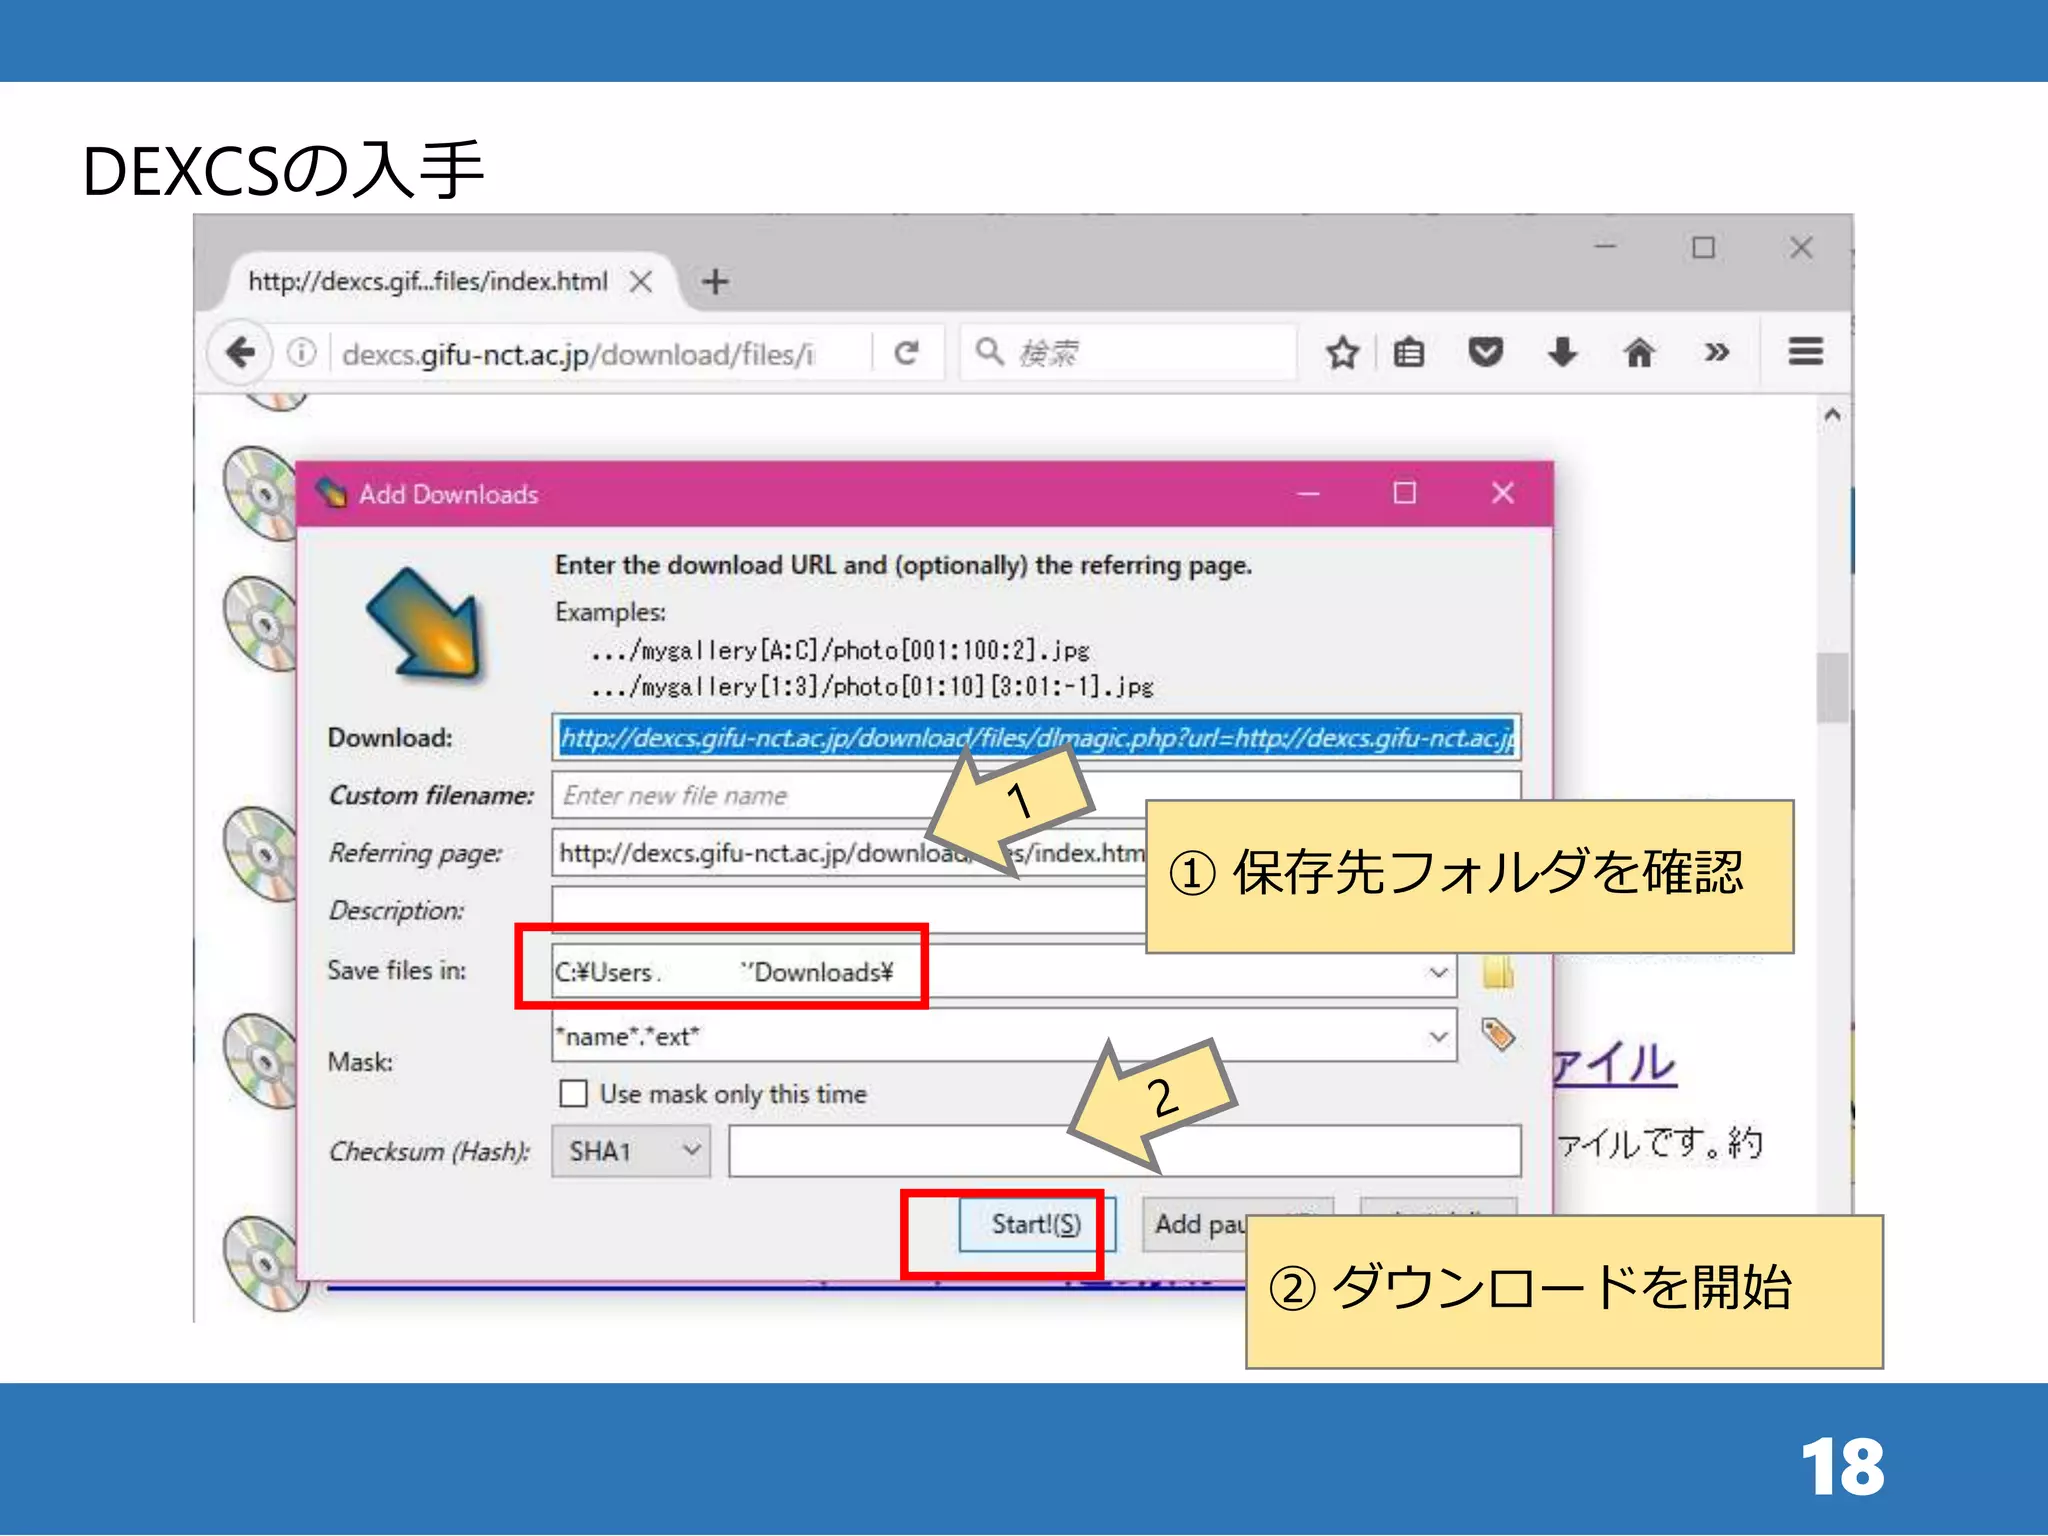Go to home page via house icon
The width and height of the screenshot is (2048, 1536).
[x=1639, y=352]
